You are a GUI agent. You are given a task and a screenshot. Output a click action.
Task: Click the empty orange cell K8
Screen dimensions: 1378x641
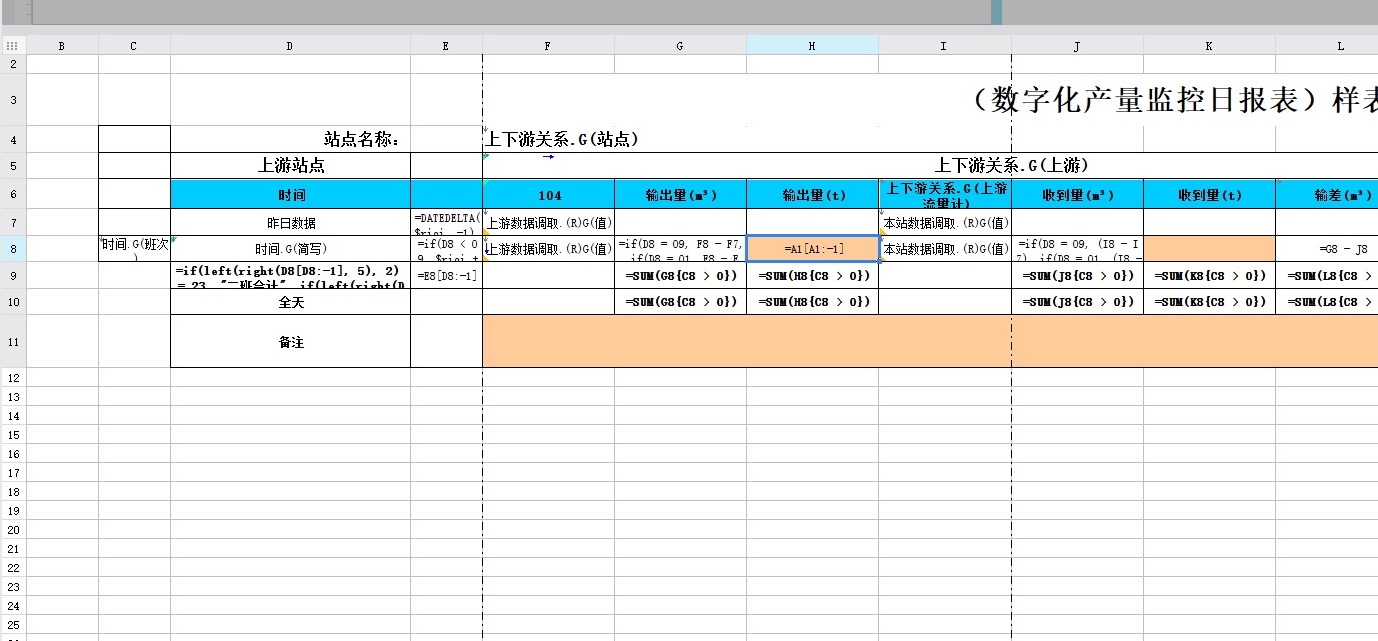point(1209,248)
